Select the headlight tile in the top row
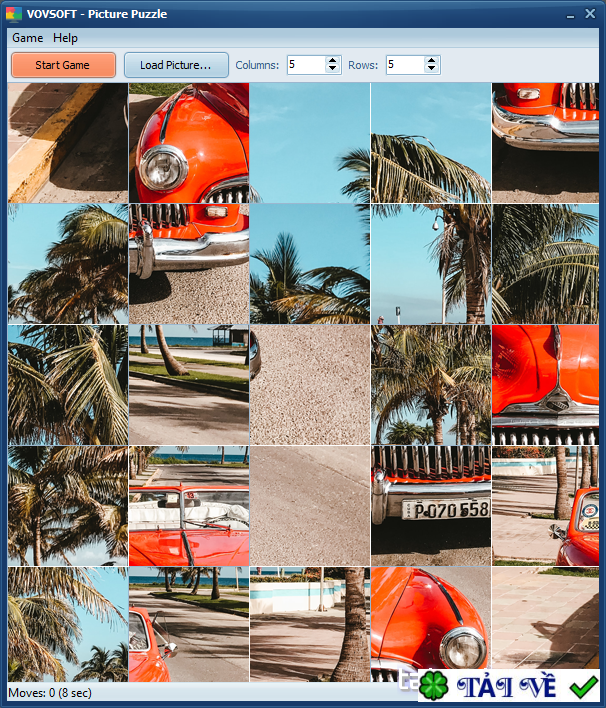Viewport: 606px width, 708px height. click(189, 143)
